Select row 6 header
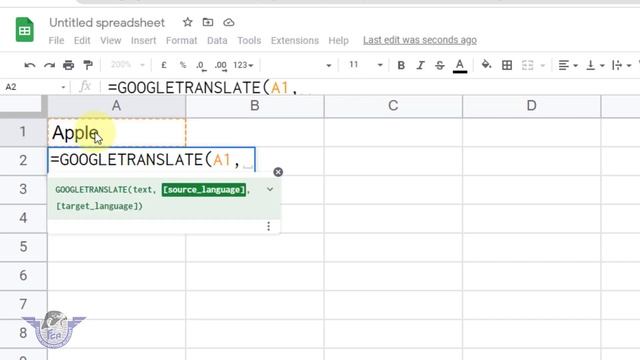Screen dimensions: 640x360 [23, 276]
